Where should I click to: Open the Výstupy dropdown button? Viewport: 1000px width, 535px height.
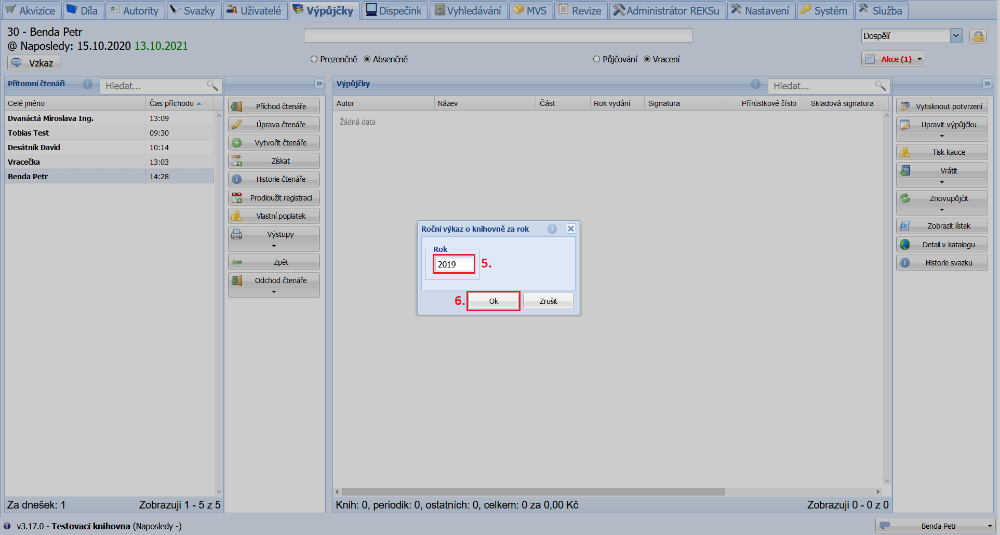coord(274,238)
